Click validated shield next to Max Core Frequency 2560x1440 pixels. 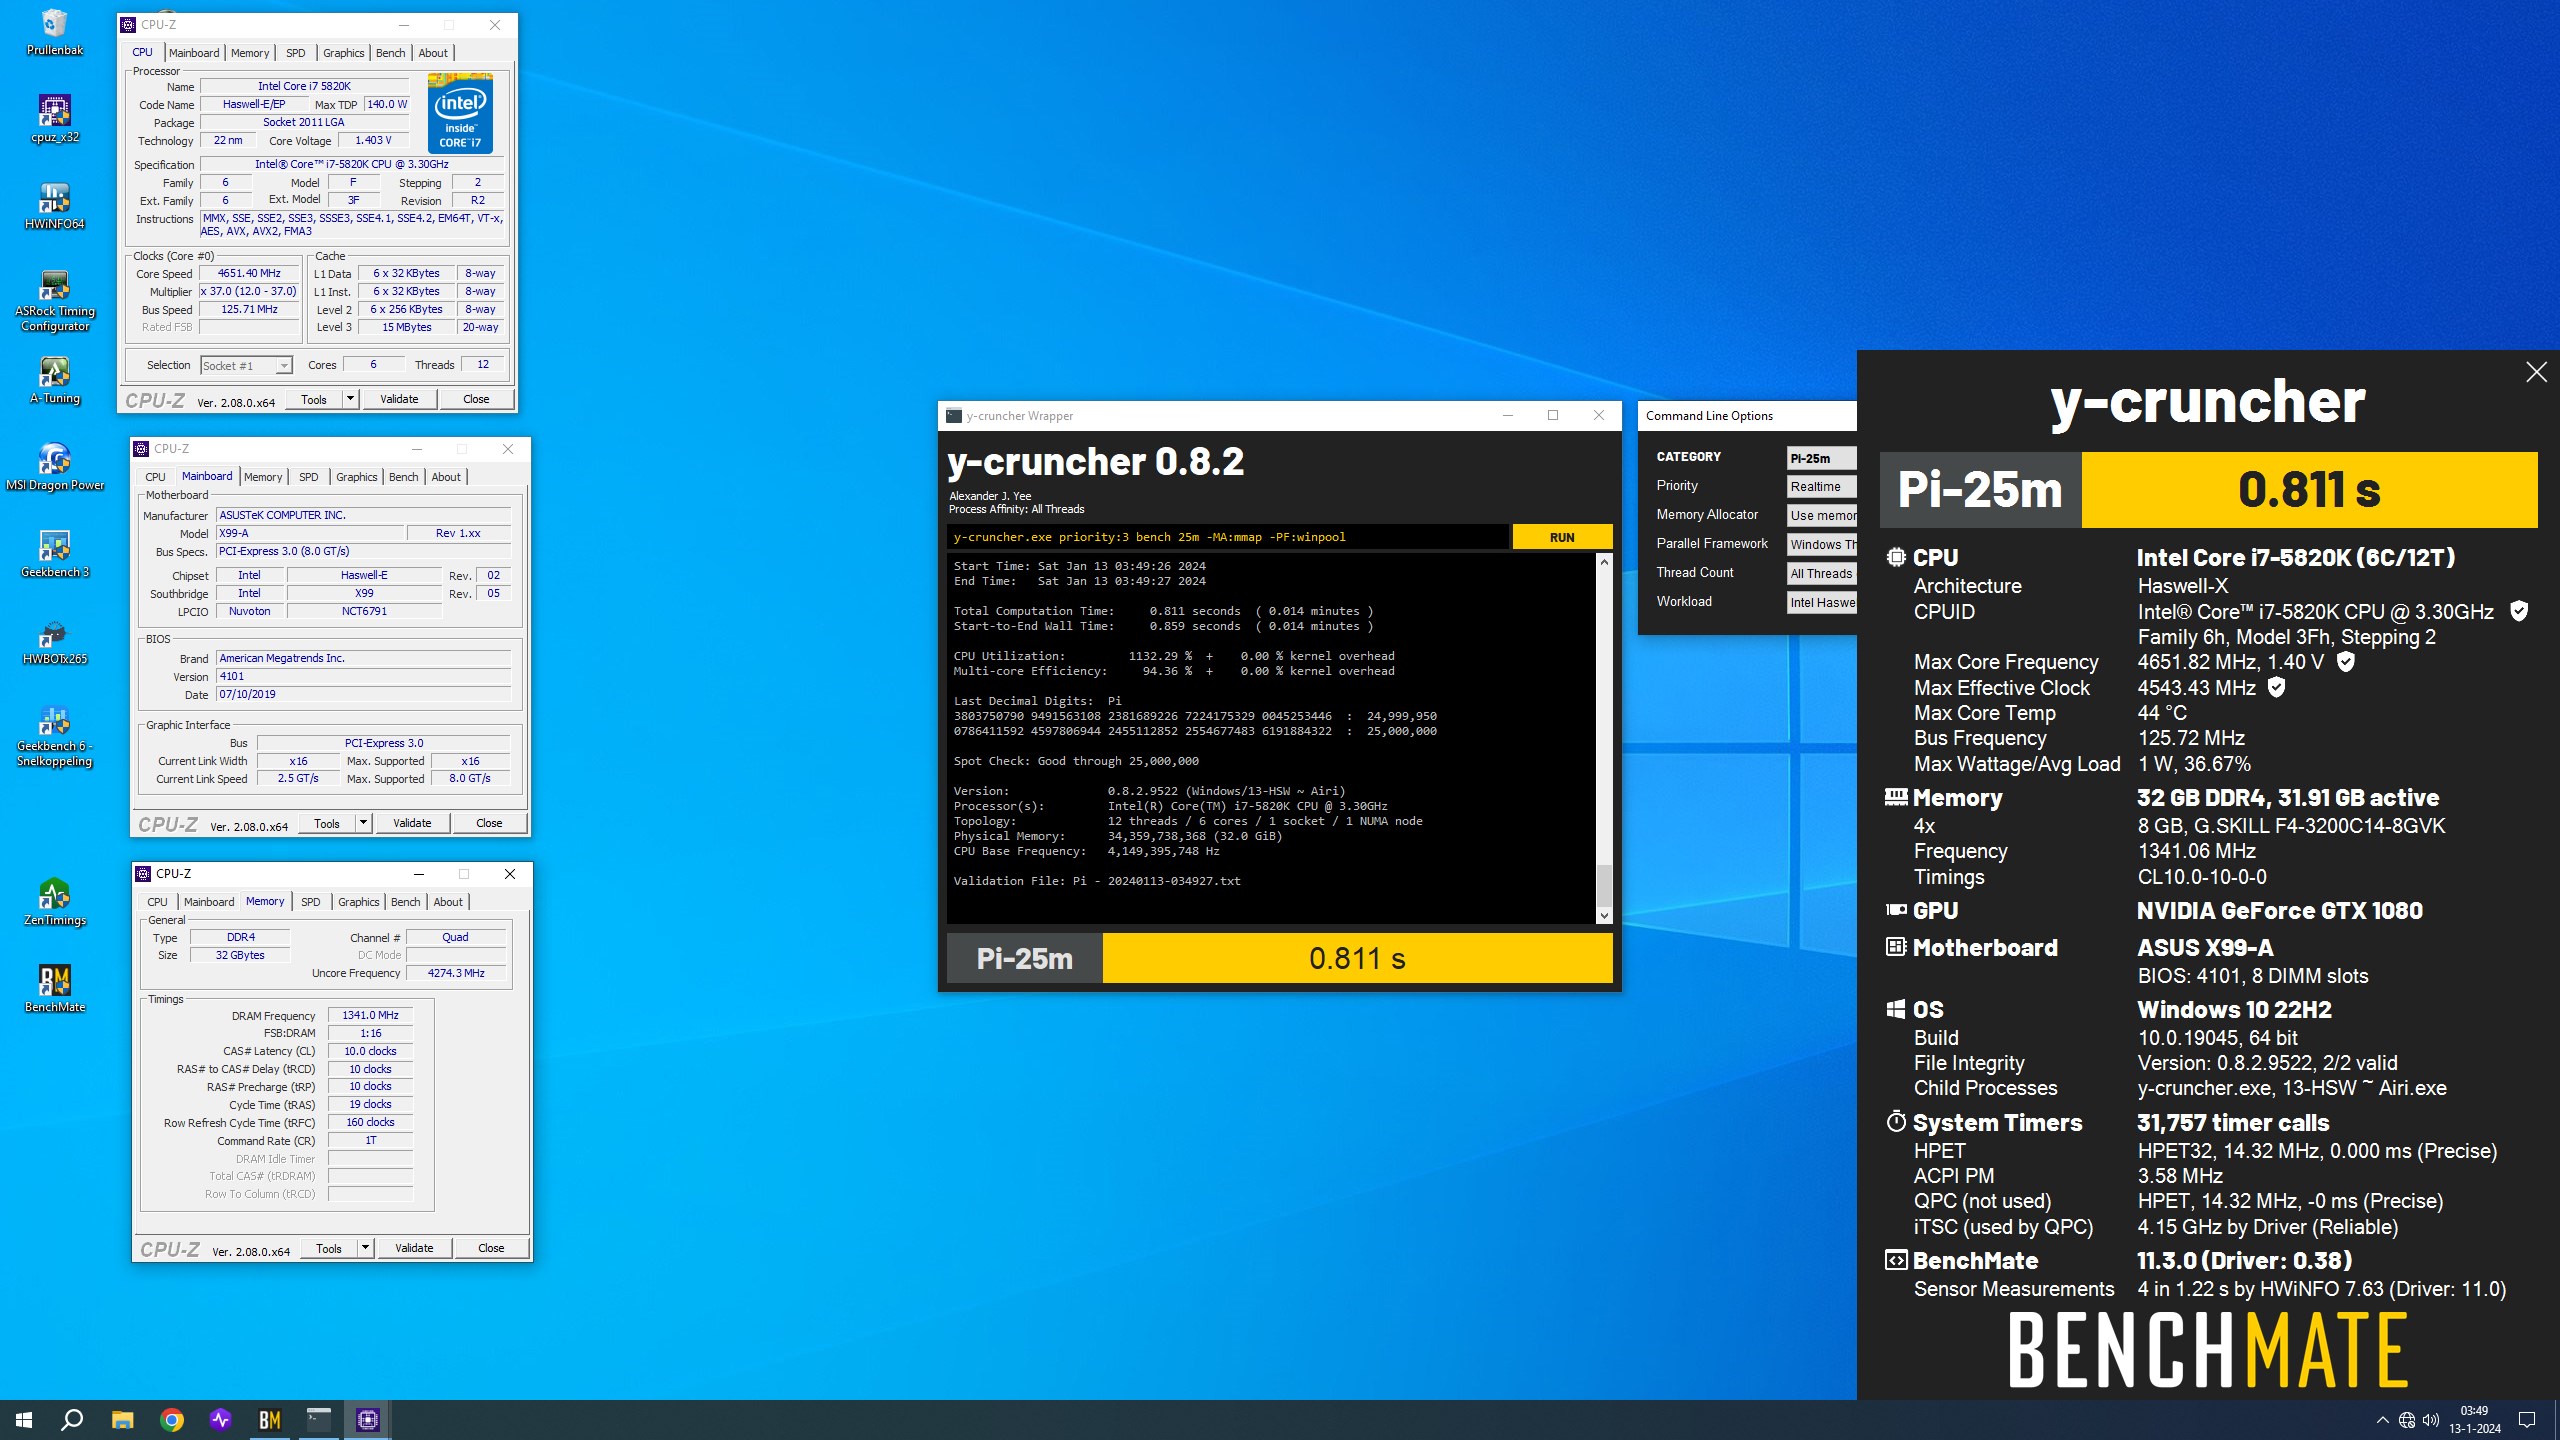[x=2346, y=661]
